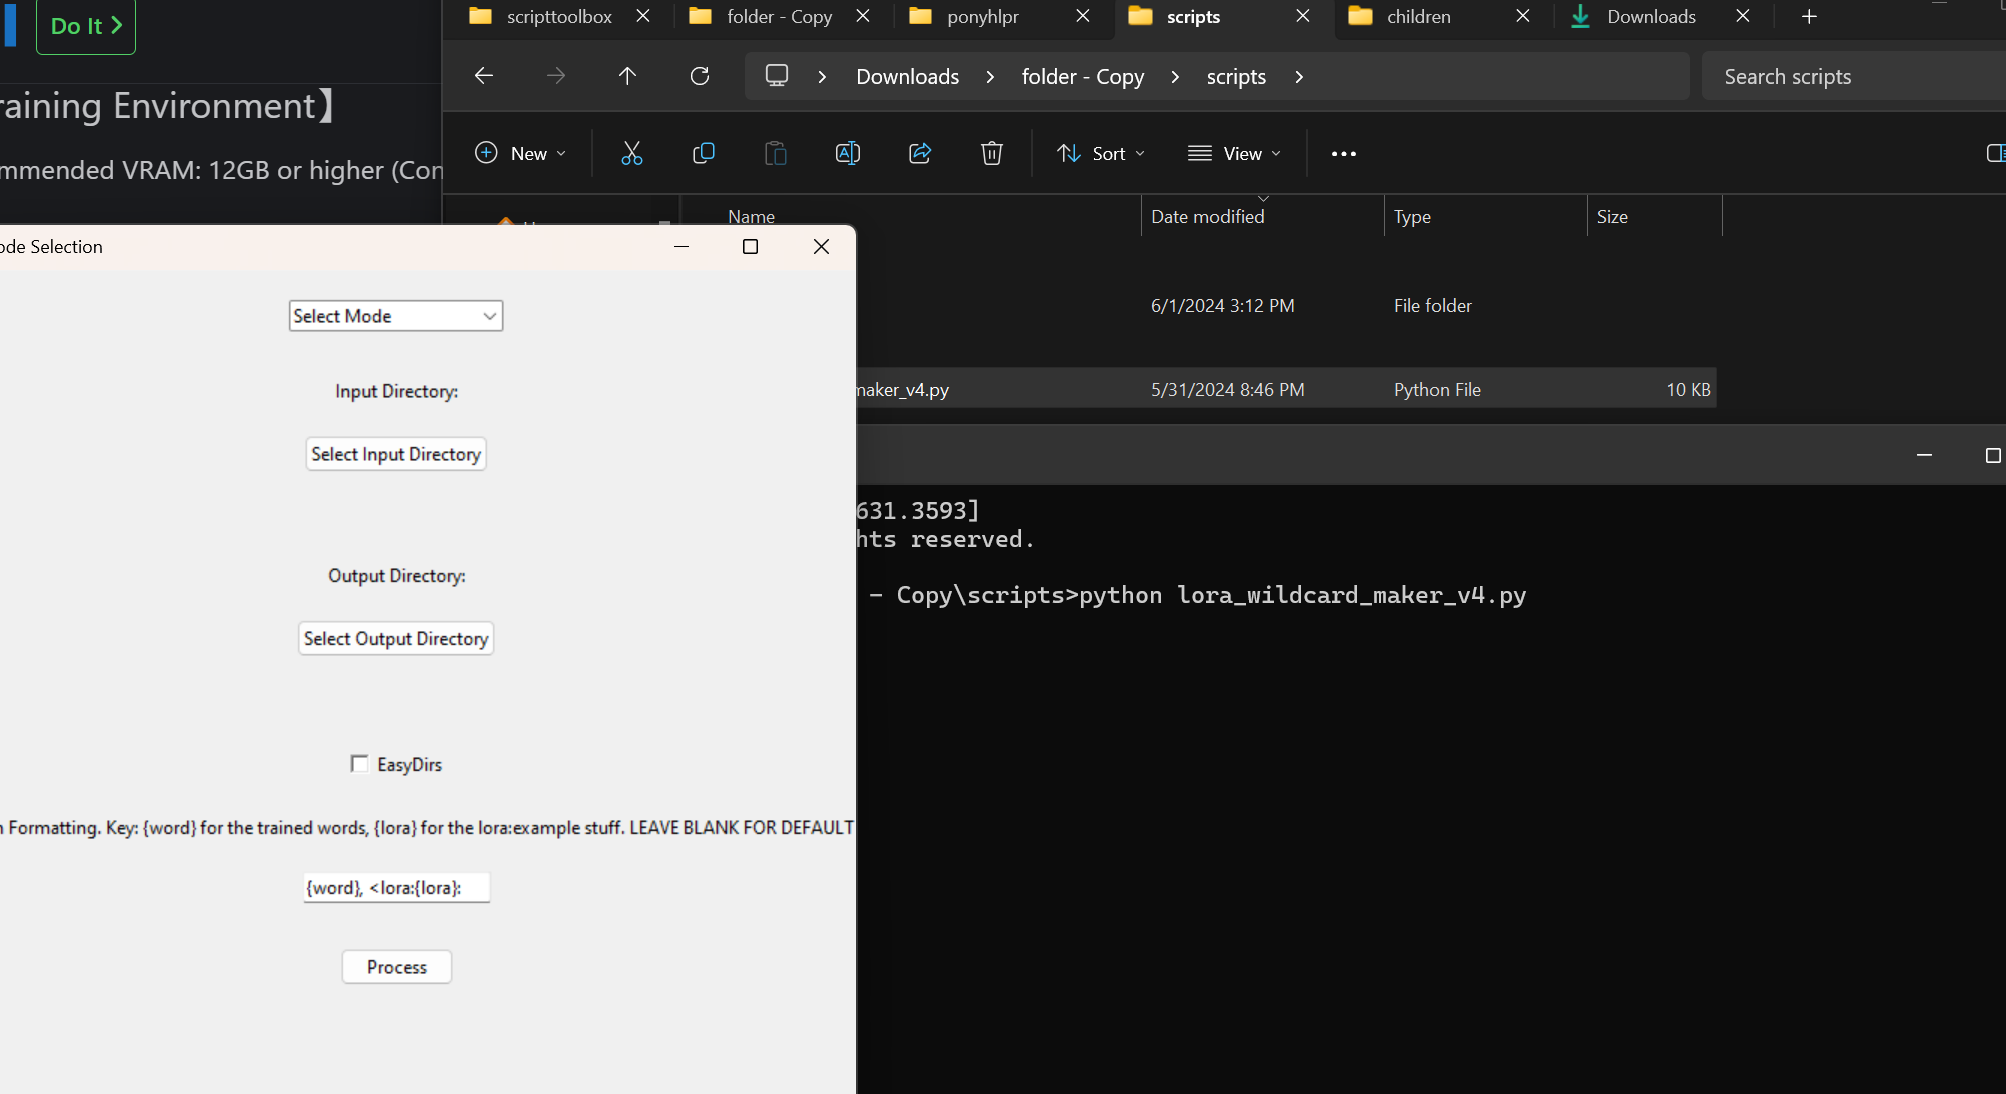The width and height of the screenshot is (2006, 1094).
Task: Click Select Input Directory button
Action: point(396,454)
